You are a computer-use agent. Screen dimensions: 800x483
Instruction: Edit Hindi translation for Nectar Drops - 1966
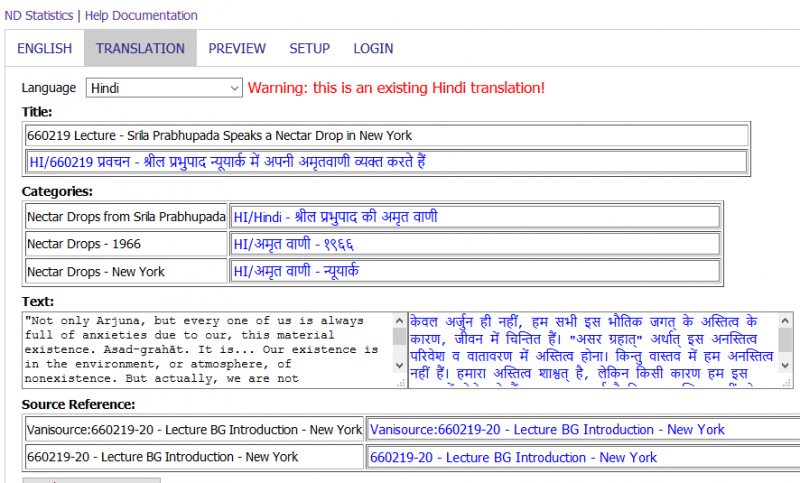[x=474, y=244]
